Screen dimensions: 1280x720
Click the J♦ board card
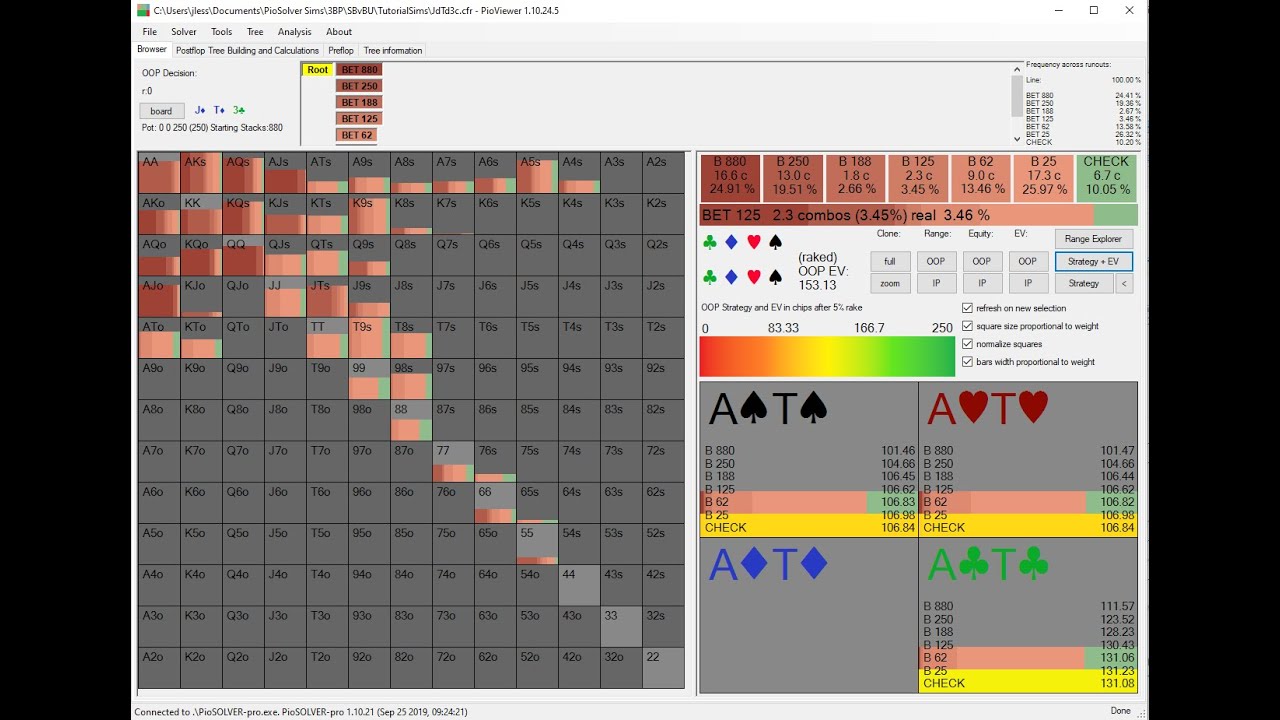200,110
